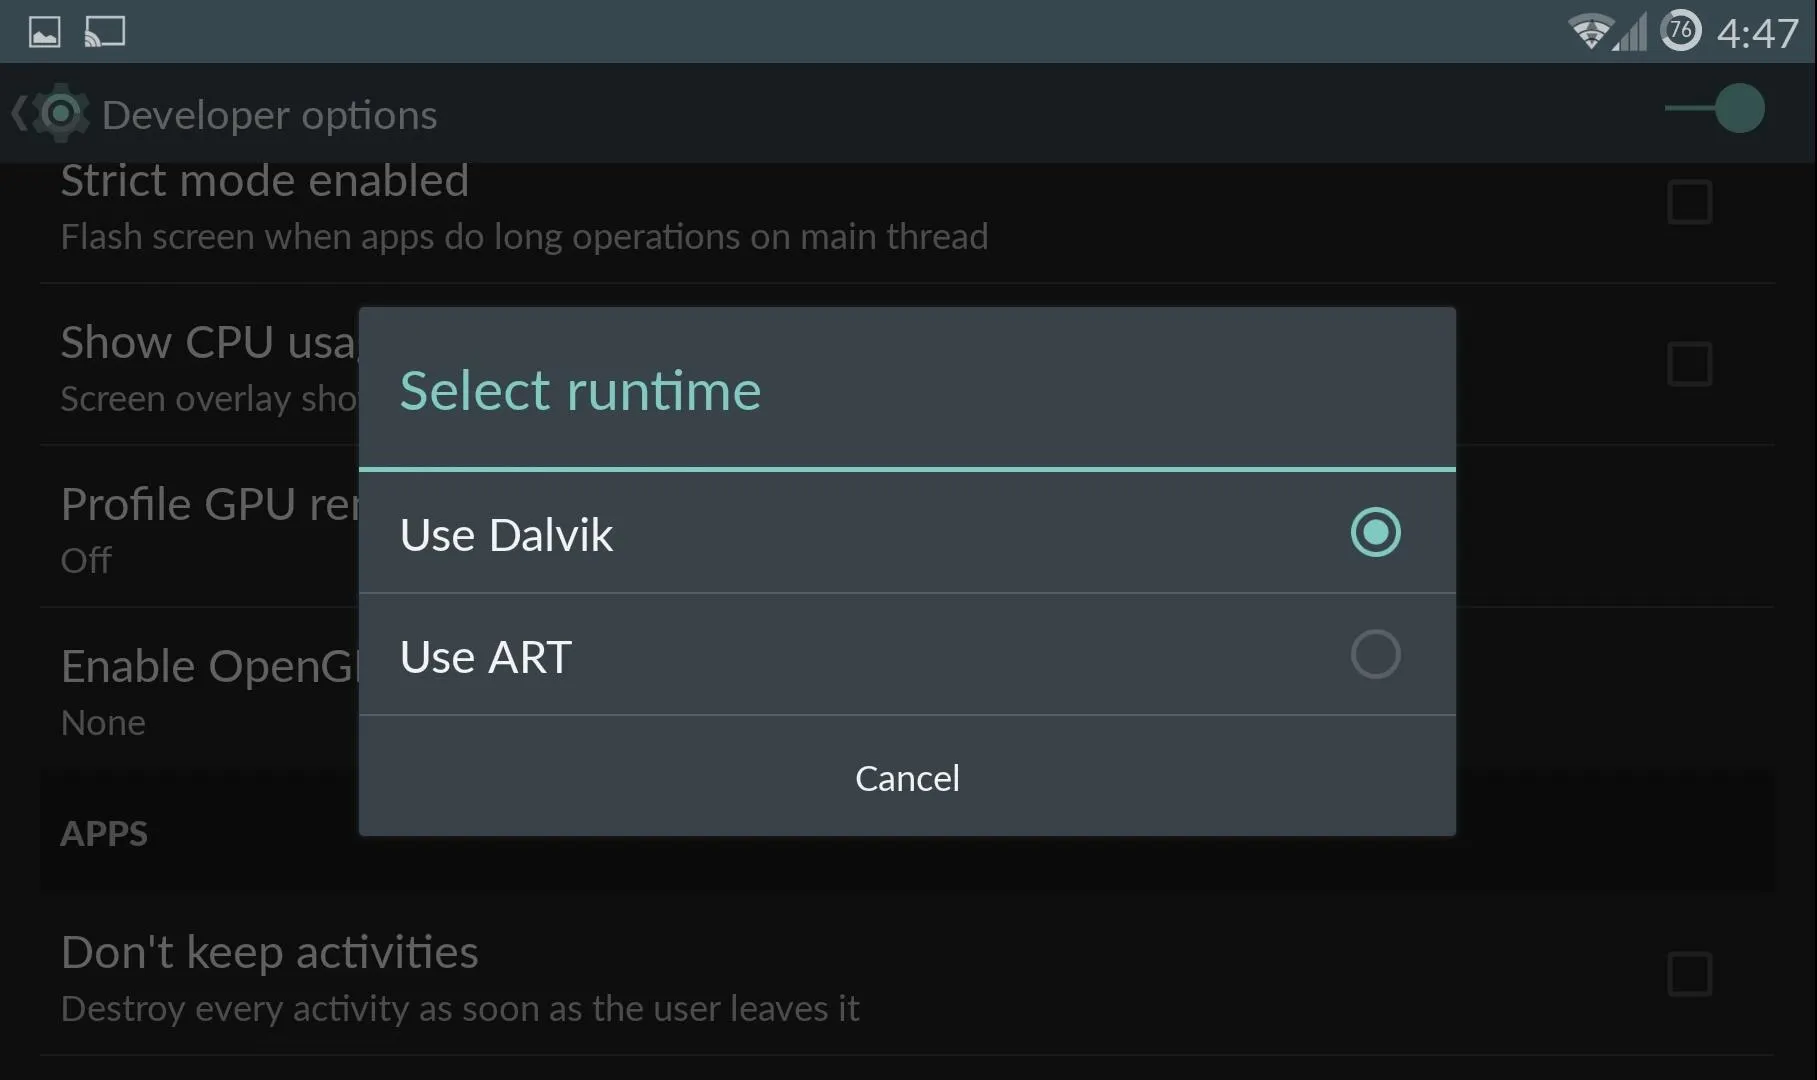The width and height of the screenshot is (1817, 1080).
Task: Tap the Developer options title text
Action: (269, 115)
